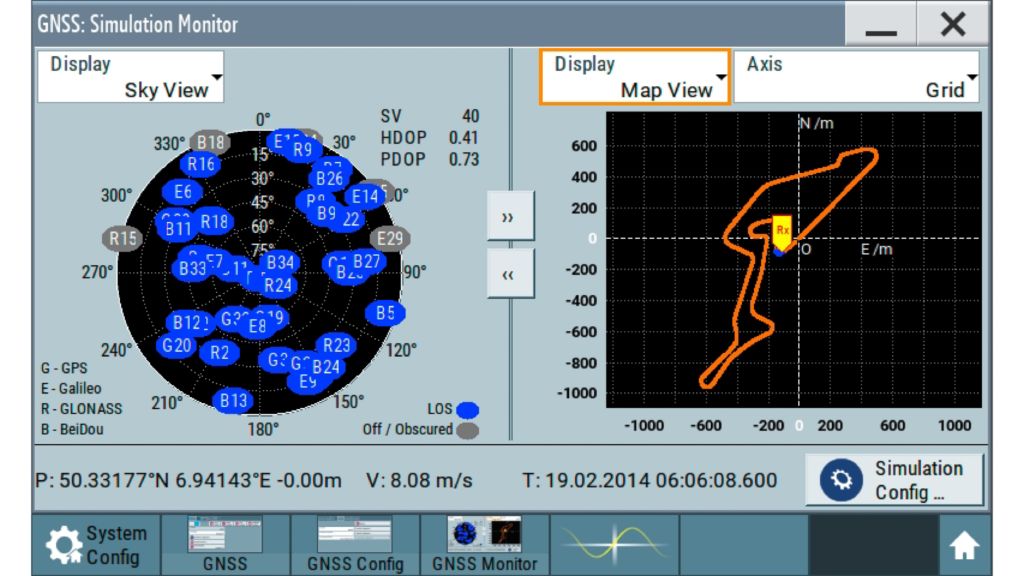Select satellite B13 in sky view
The width and height of the screenshot is (1024, 576).
pyautogui.click(x=233, y=400)
